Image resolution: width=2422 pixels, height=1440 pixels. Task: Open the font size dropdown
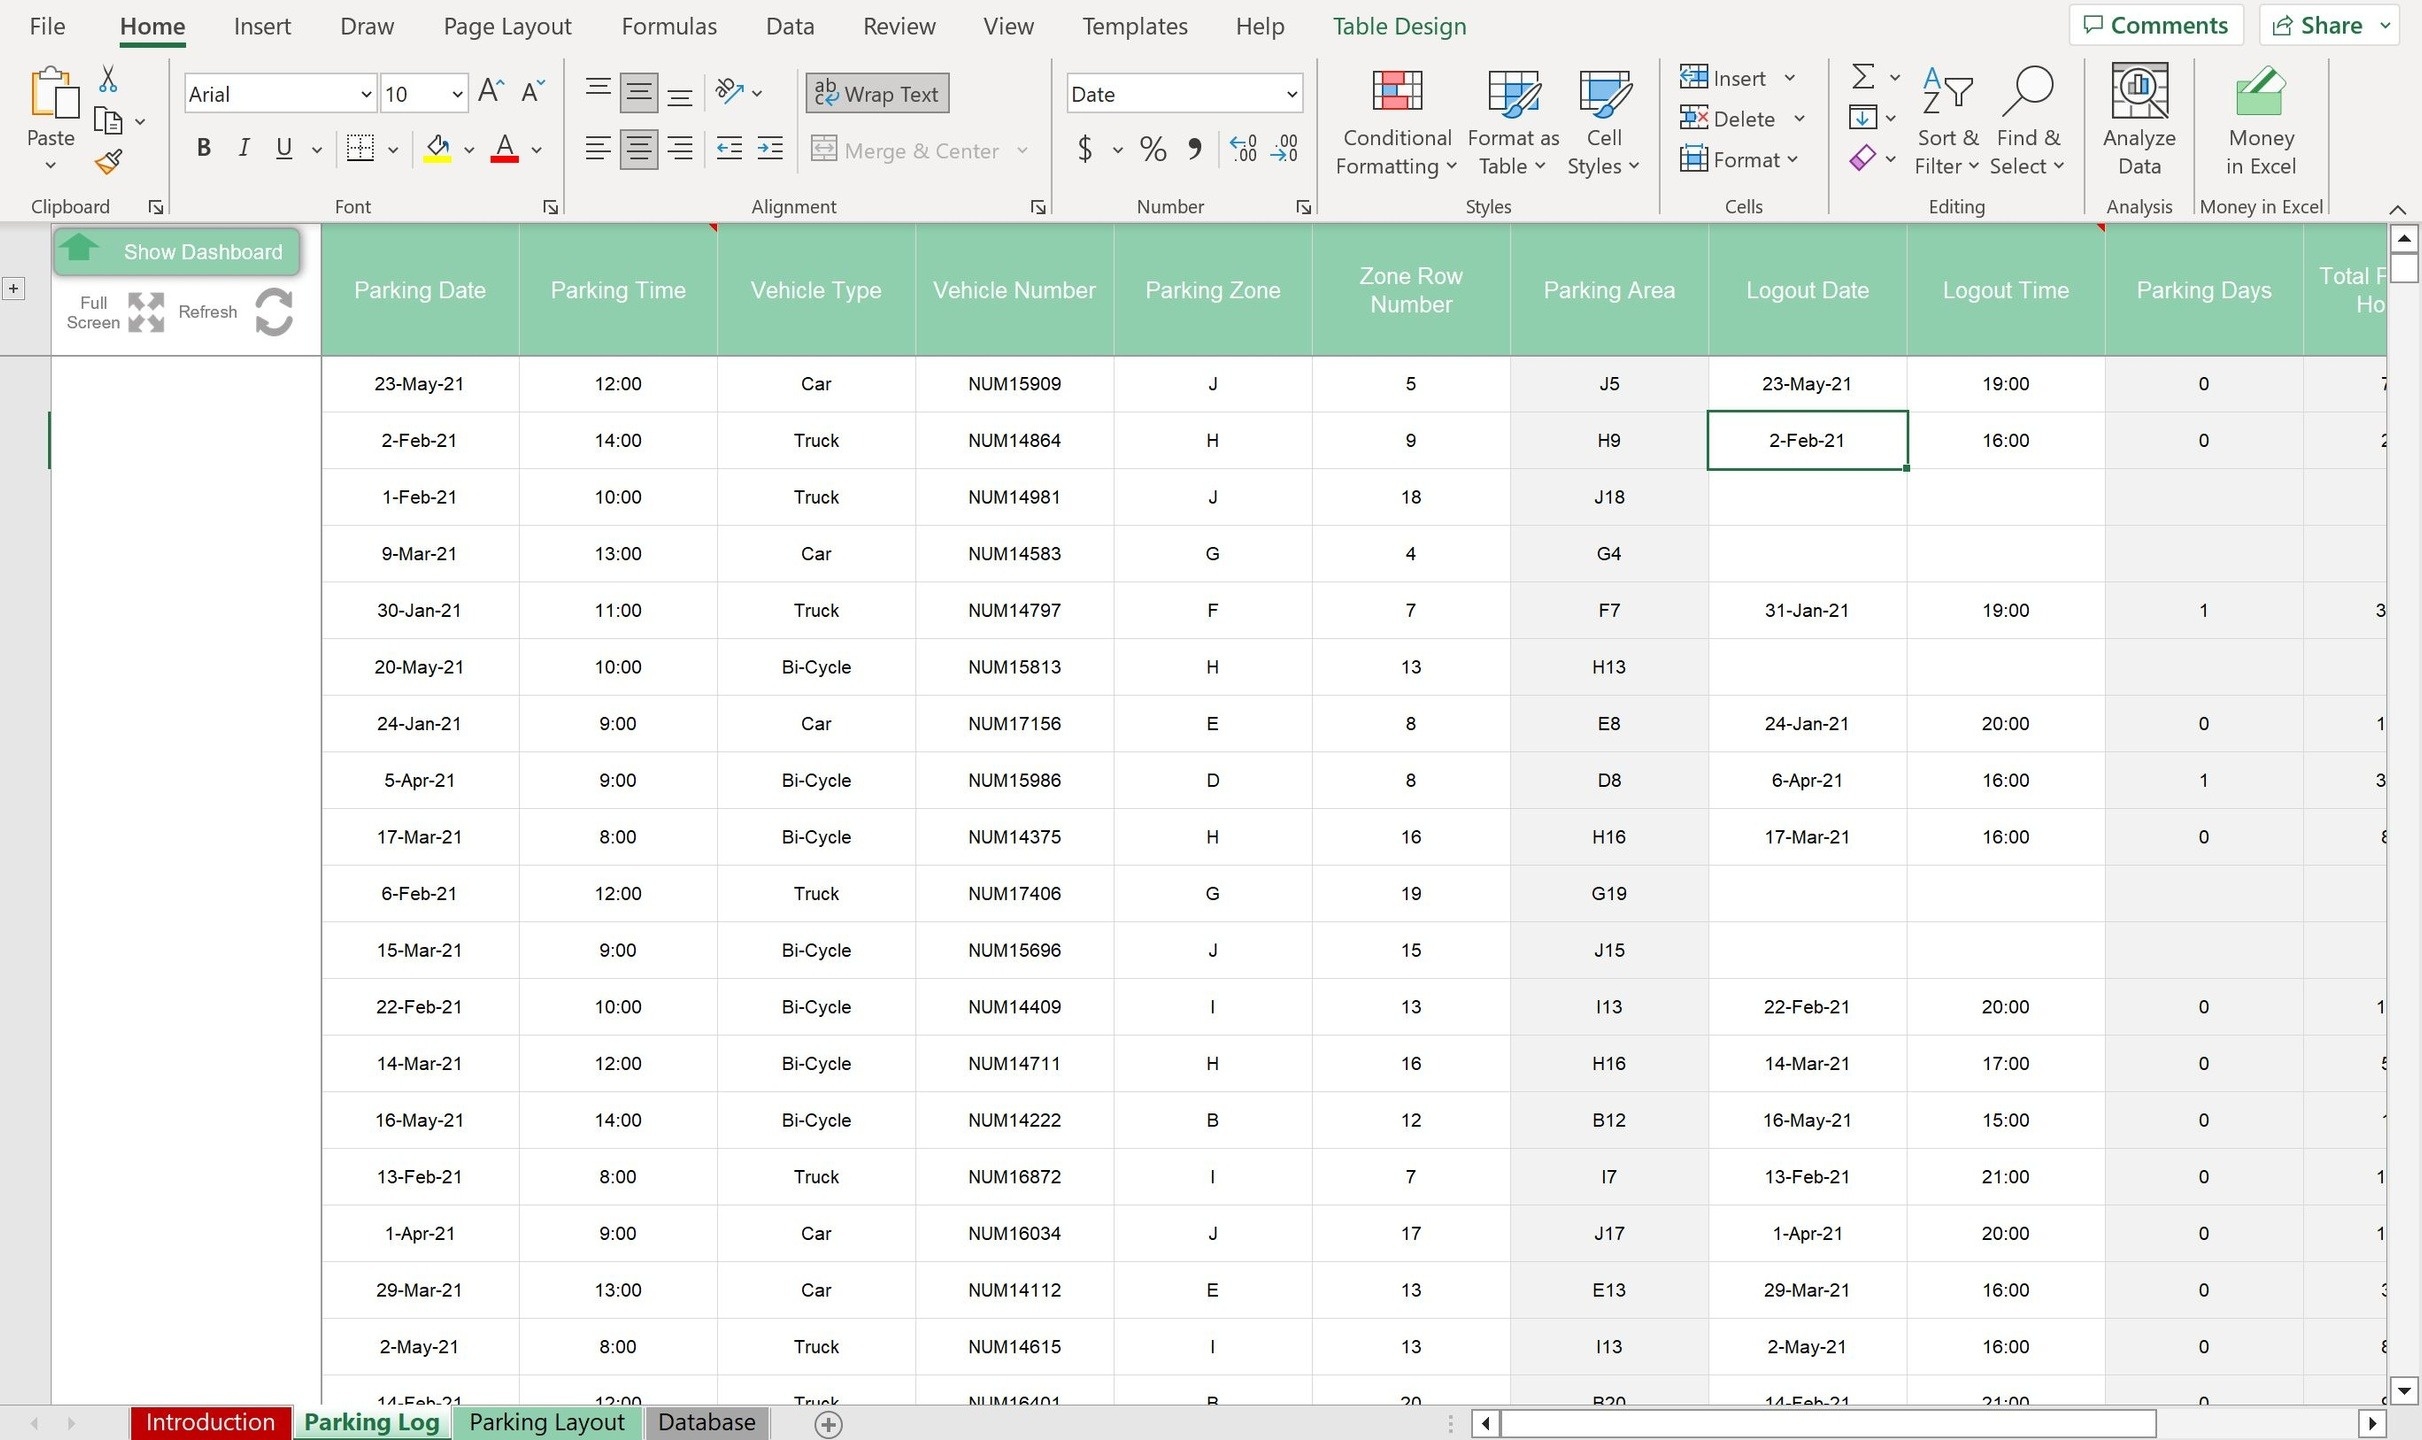457,94
